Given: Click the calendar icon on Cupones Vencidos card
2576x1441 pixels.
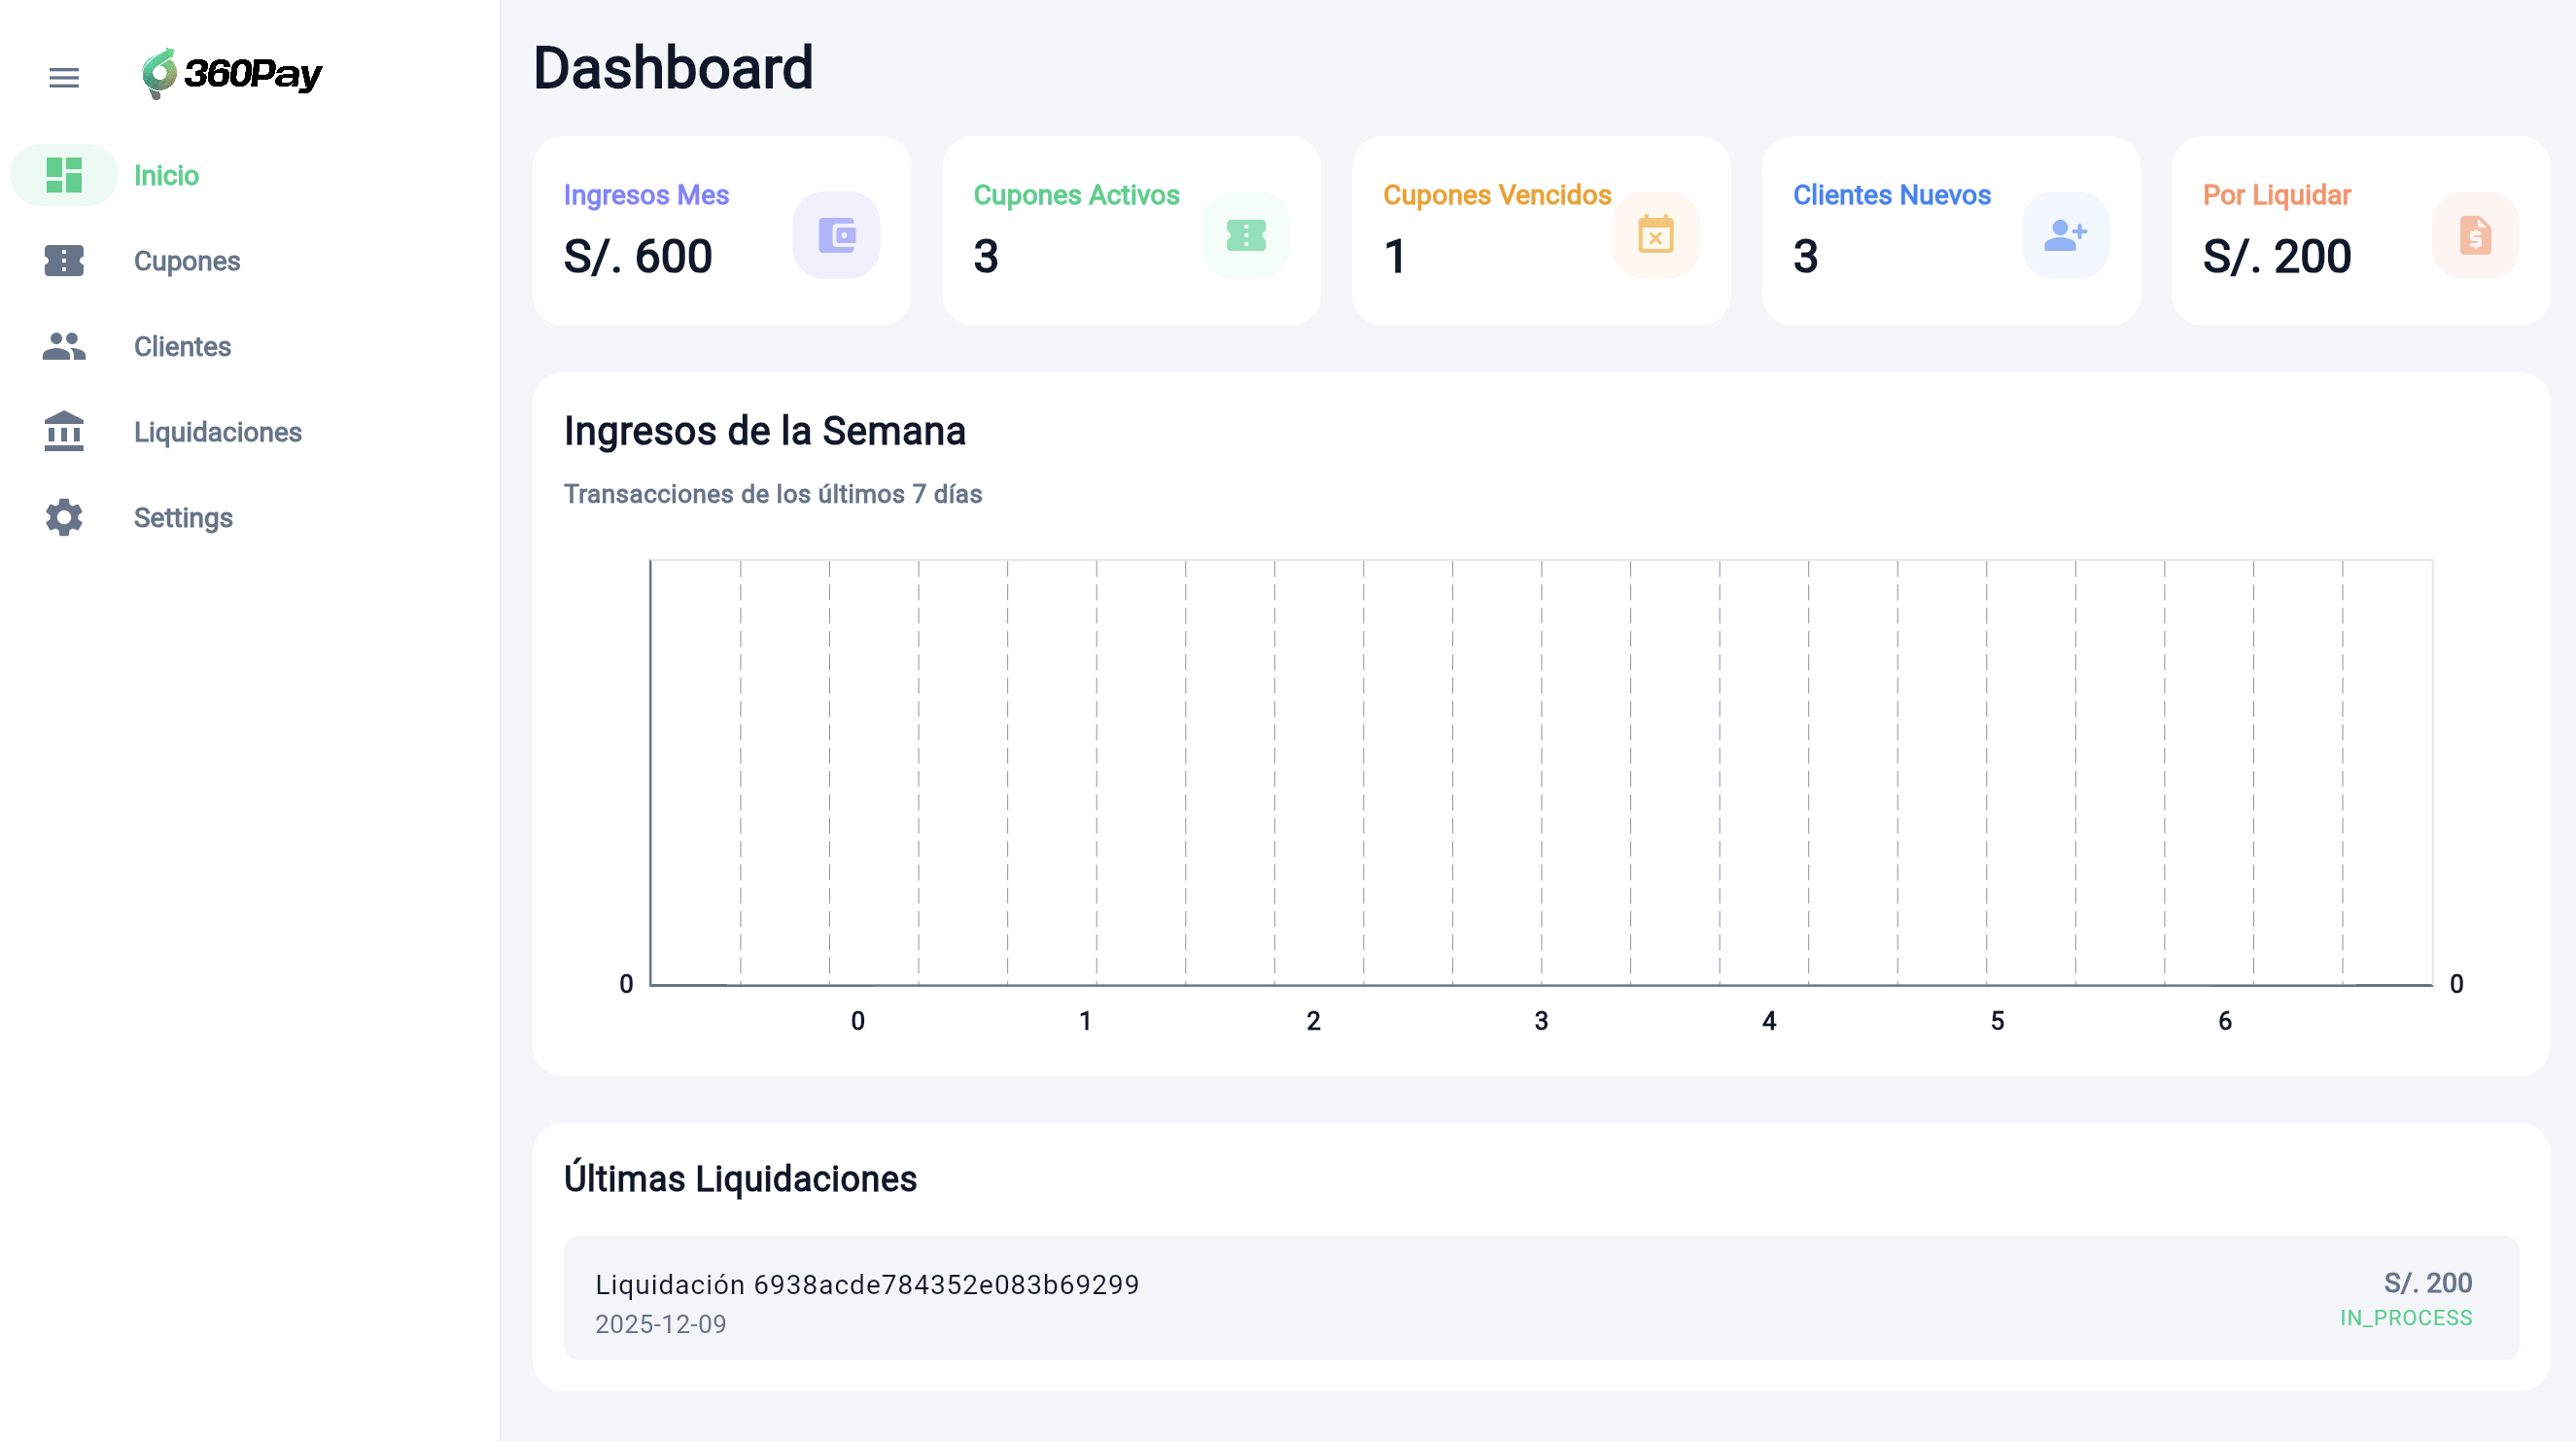Looking at the screenshot, I should (x=1655, y=235).
